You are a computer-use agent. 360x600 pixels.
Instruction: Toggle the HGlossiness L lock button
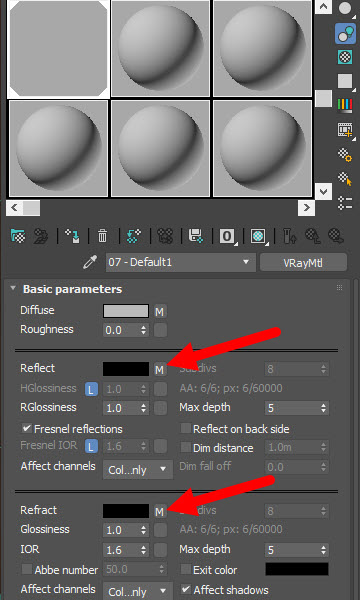coord(91,389)
